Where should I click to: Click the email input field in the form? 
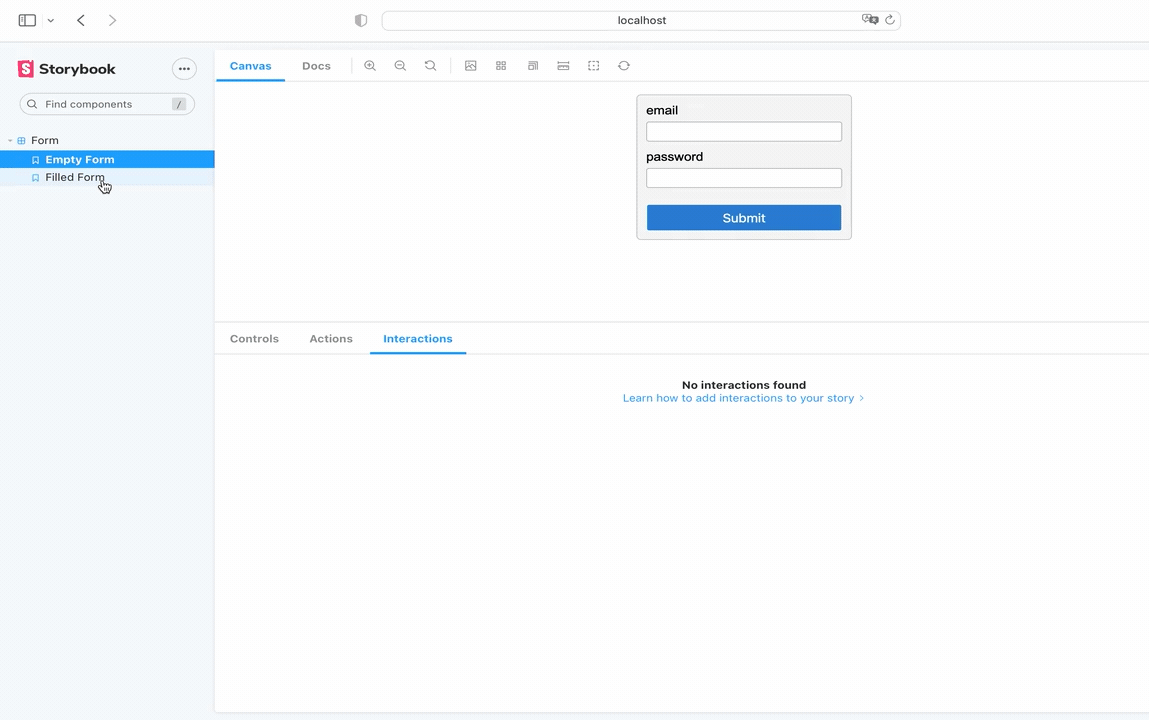click(x=743, y=131)
